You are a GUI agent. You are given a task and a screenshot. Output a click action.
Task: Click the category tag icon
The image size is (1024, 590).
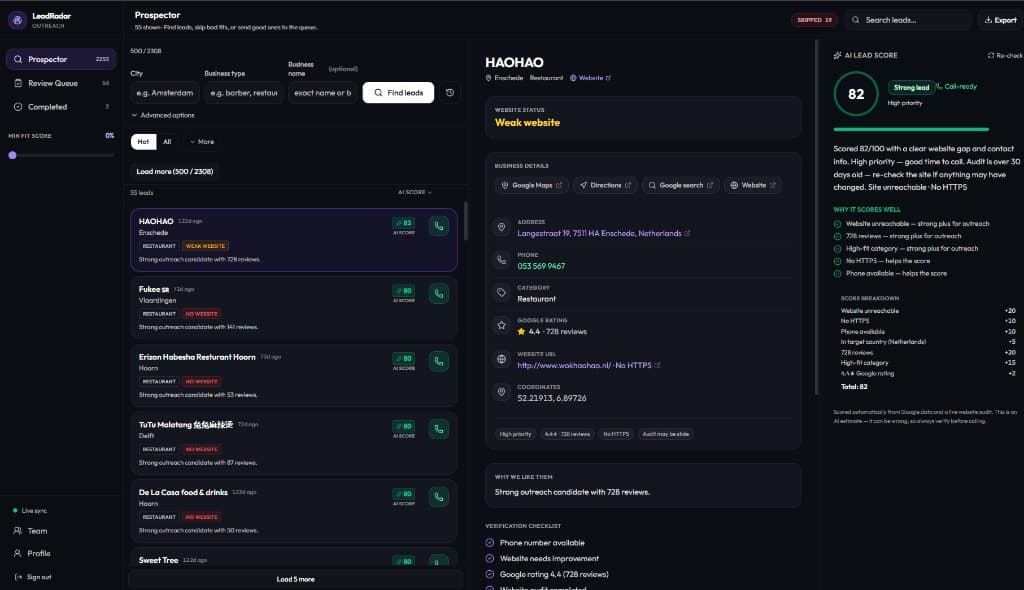tap(502, 293)
